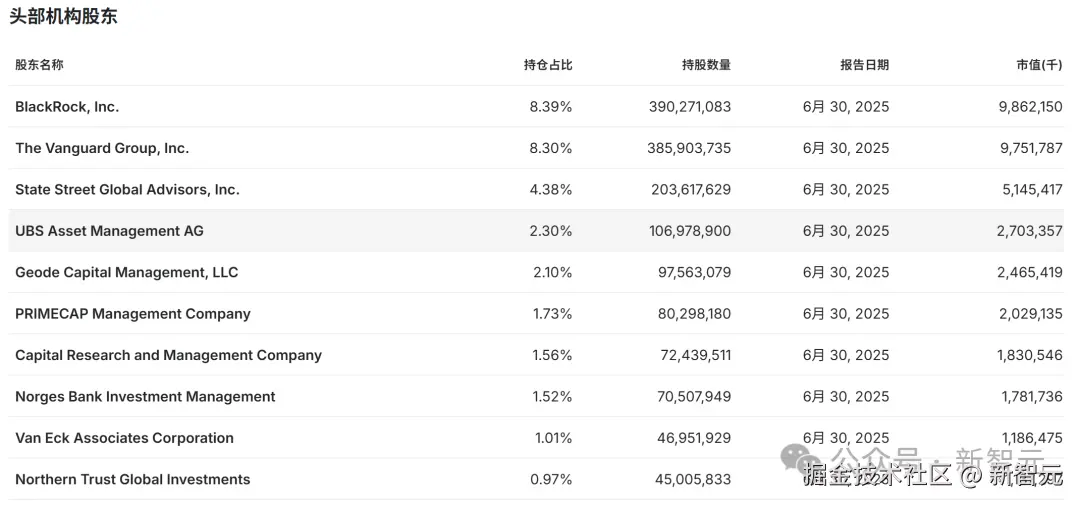The width and height of the screenshot is (1080, 505).
Task: Select Geode Capital Management, LLC
Action: 126,272
